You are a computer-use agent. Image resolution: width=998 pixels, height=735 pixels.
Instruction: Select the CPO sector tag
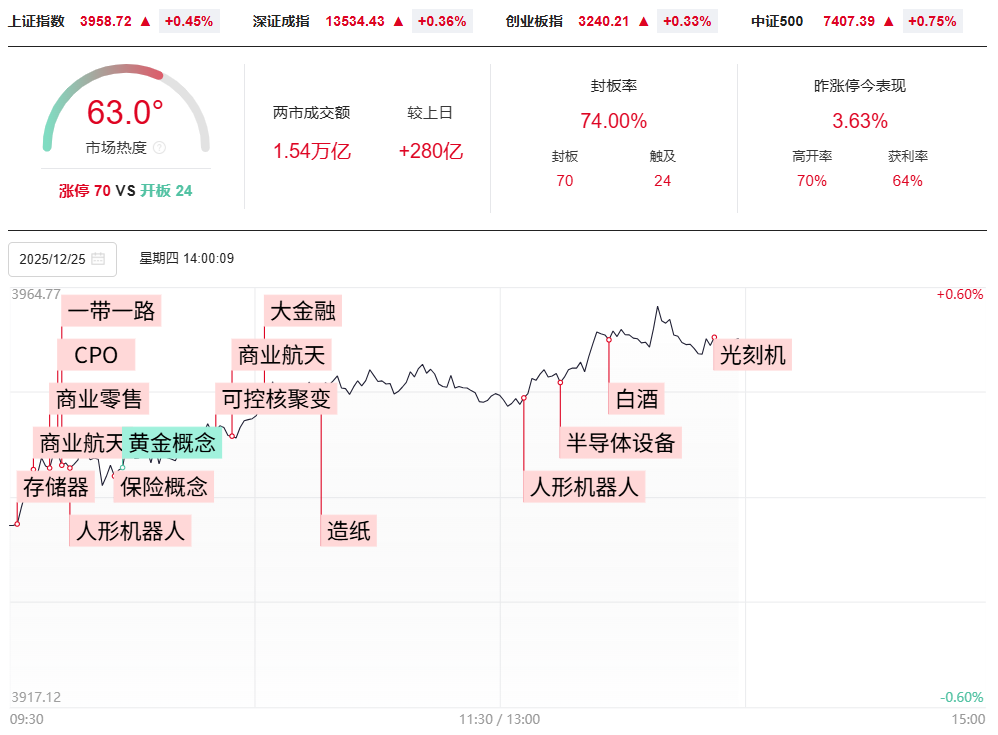pos(96,355)
